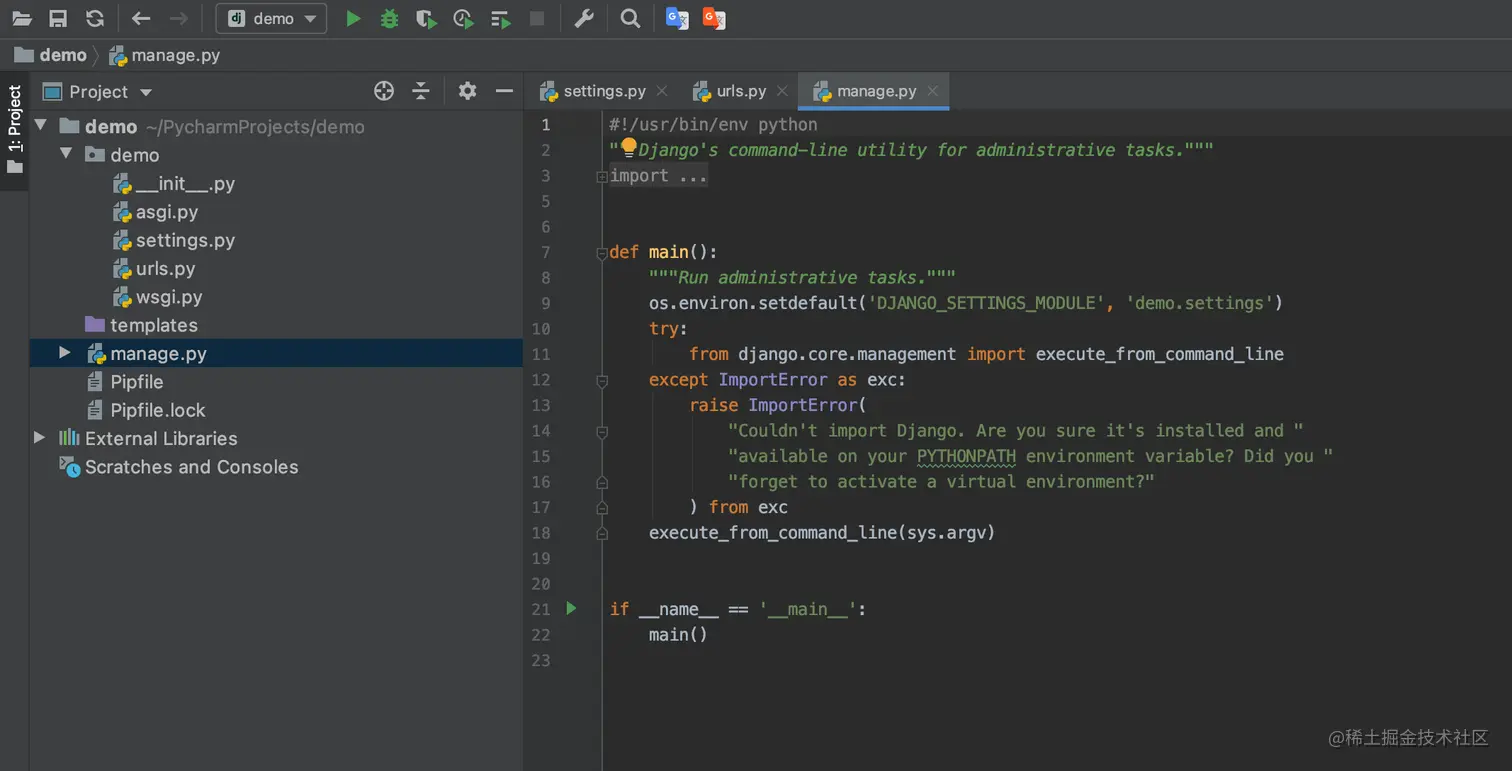The height and width of the screenshot is (771, 1512).
Task: Collapse the root demo project node arrow
Action: pos(40,126)
